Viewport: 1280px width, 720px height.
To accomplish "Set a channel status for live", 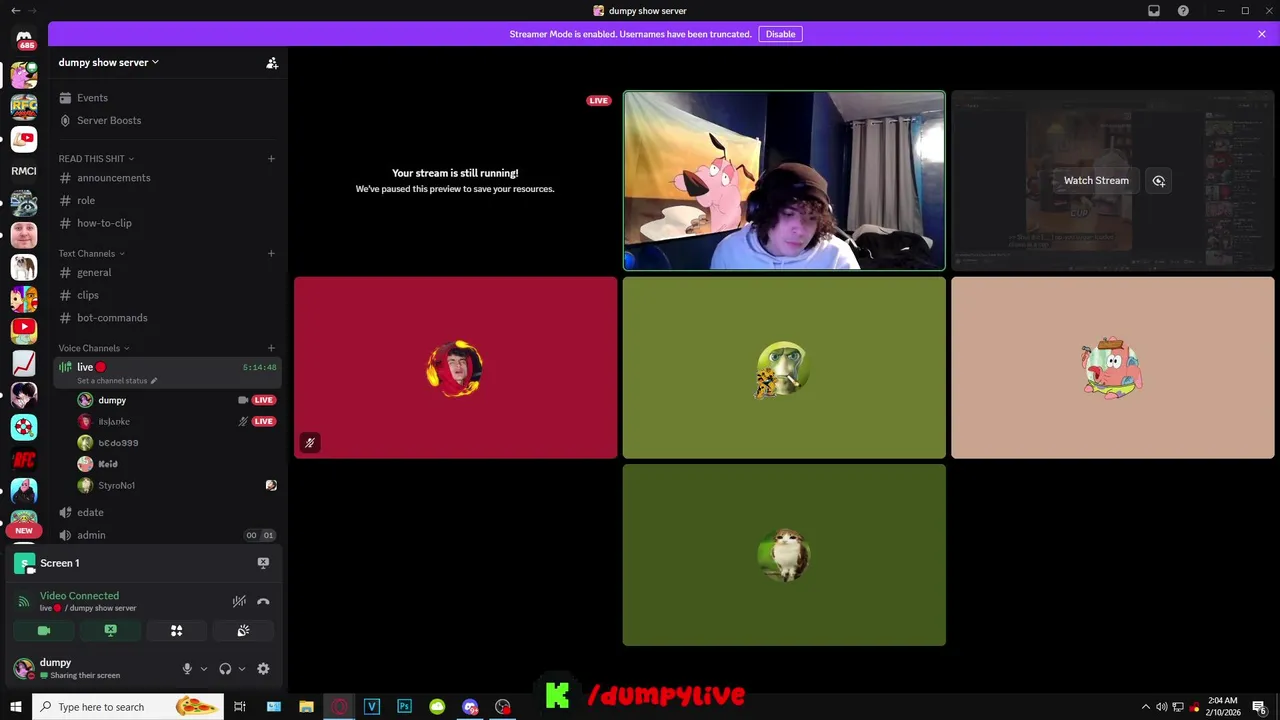I will 117,381.
